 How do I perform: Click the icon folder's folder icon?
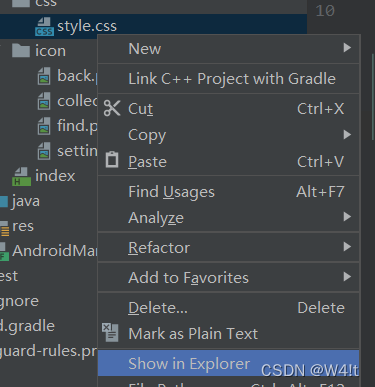pyautogui.click(x=21, y=50)
